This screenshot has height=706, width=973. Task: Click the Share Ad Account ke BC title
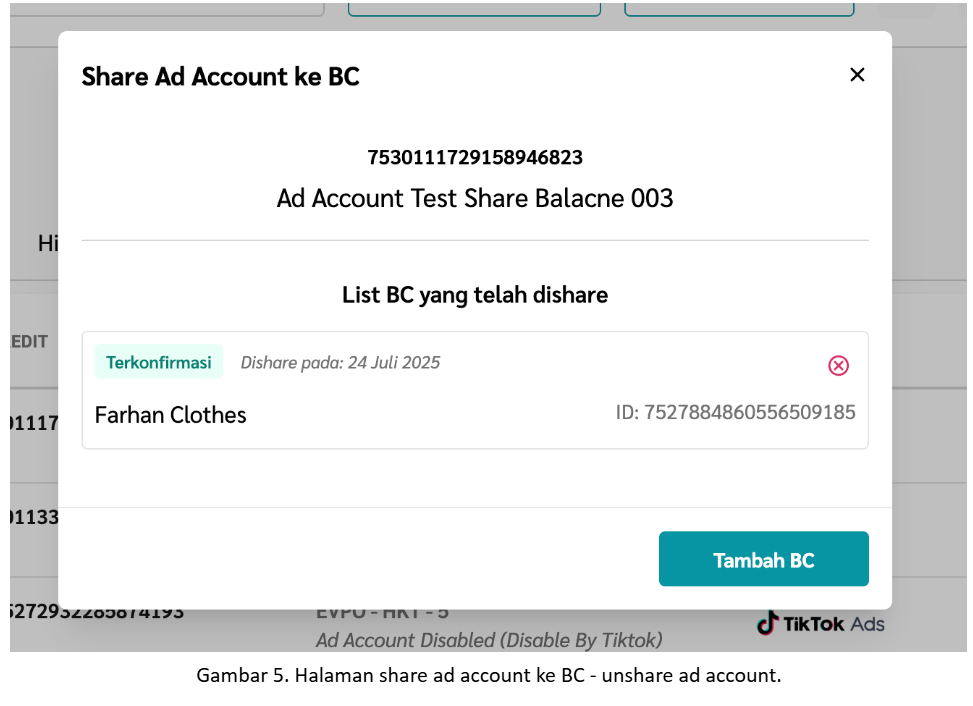220,77
